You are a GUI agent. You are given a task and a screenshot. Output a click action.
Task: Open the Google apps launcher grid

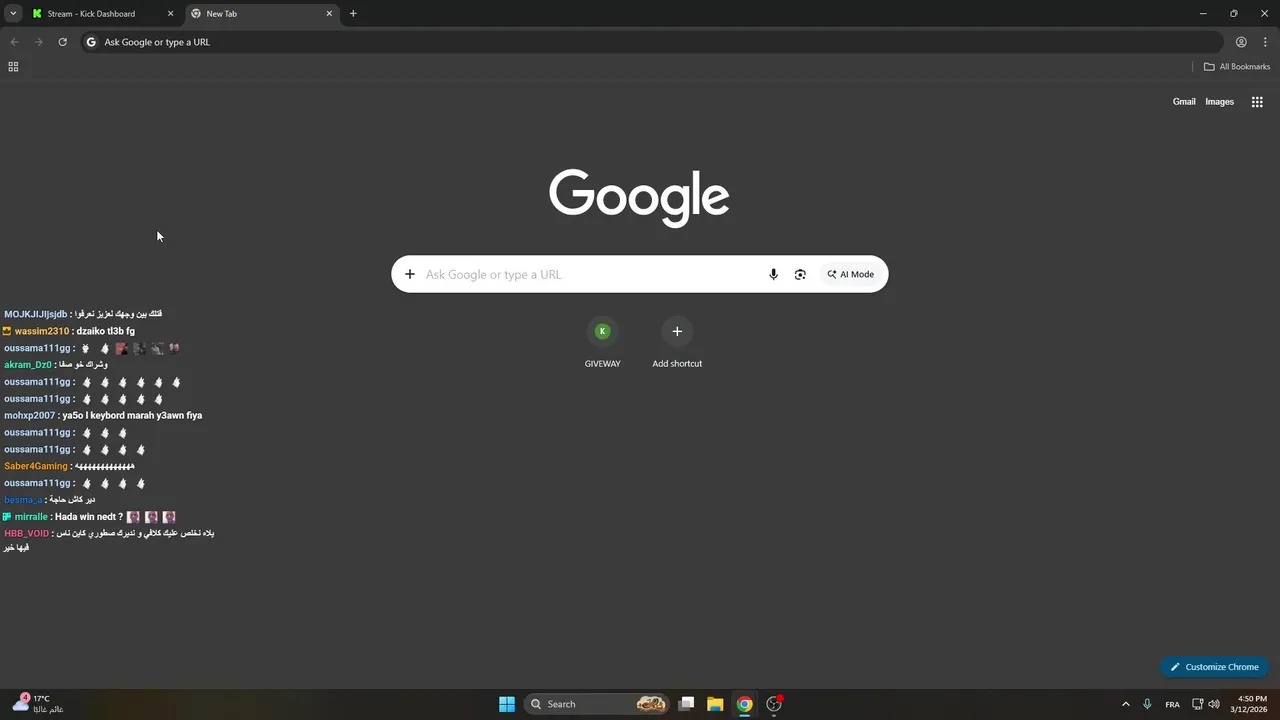pyautogui.click(x=1257, y=102)
